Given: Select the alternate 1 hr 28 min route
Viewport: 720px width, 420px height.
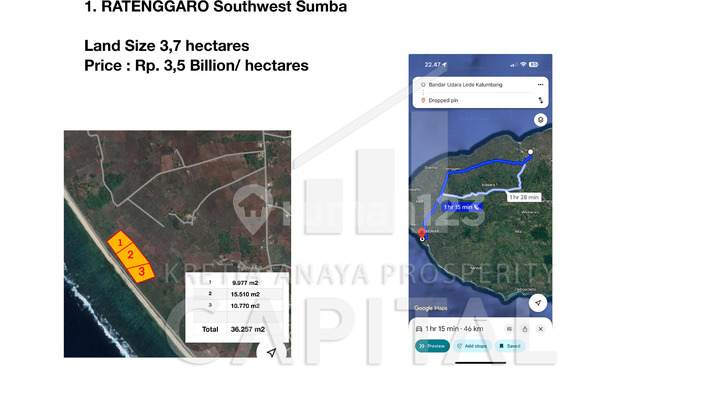Looking at the screenshot, I should click(524, 197).
